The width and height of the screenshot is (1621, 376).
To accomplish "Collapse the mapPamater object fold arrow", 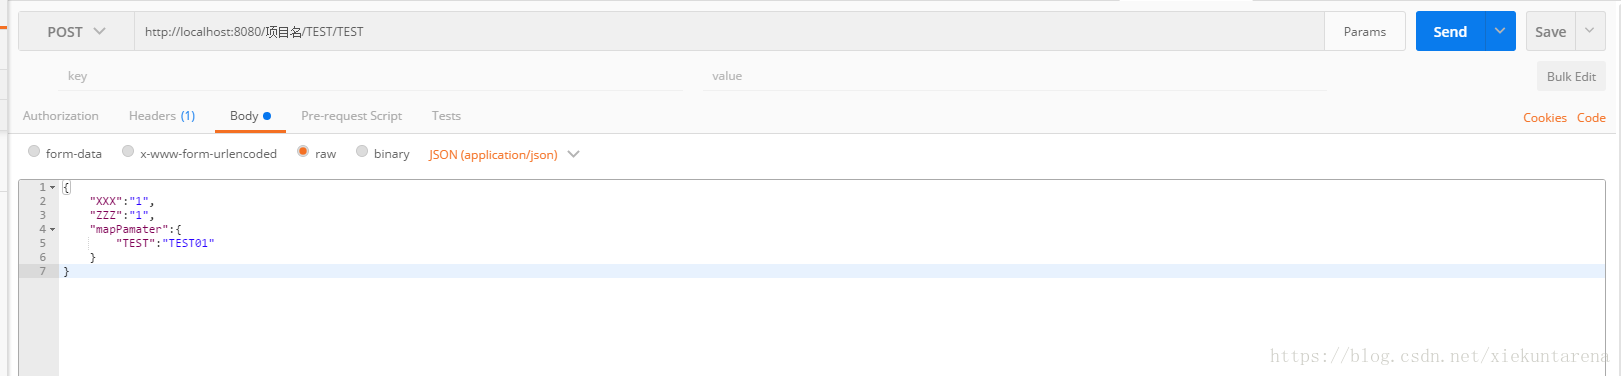I will click(x=52, y=230).
